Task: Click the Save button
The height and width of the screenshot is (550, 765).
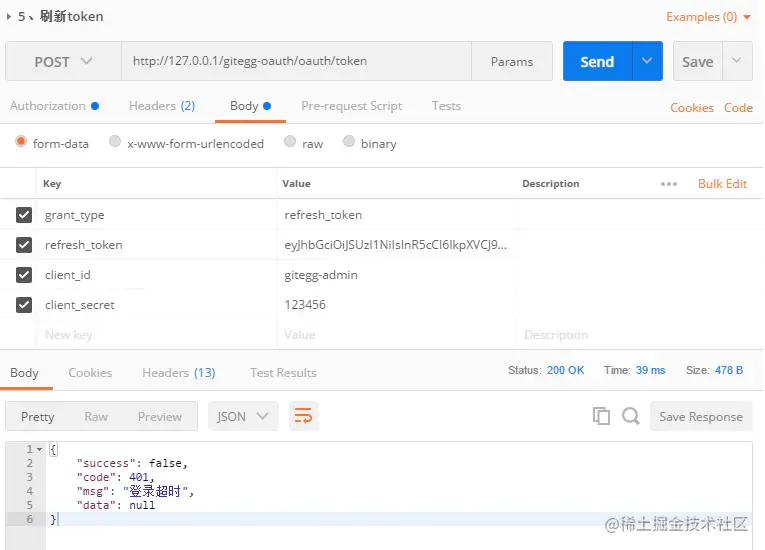Action: pos(698,61)
